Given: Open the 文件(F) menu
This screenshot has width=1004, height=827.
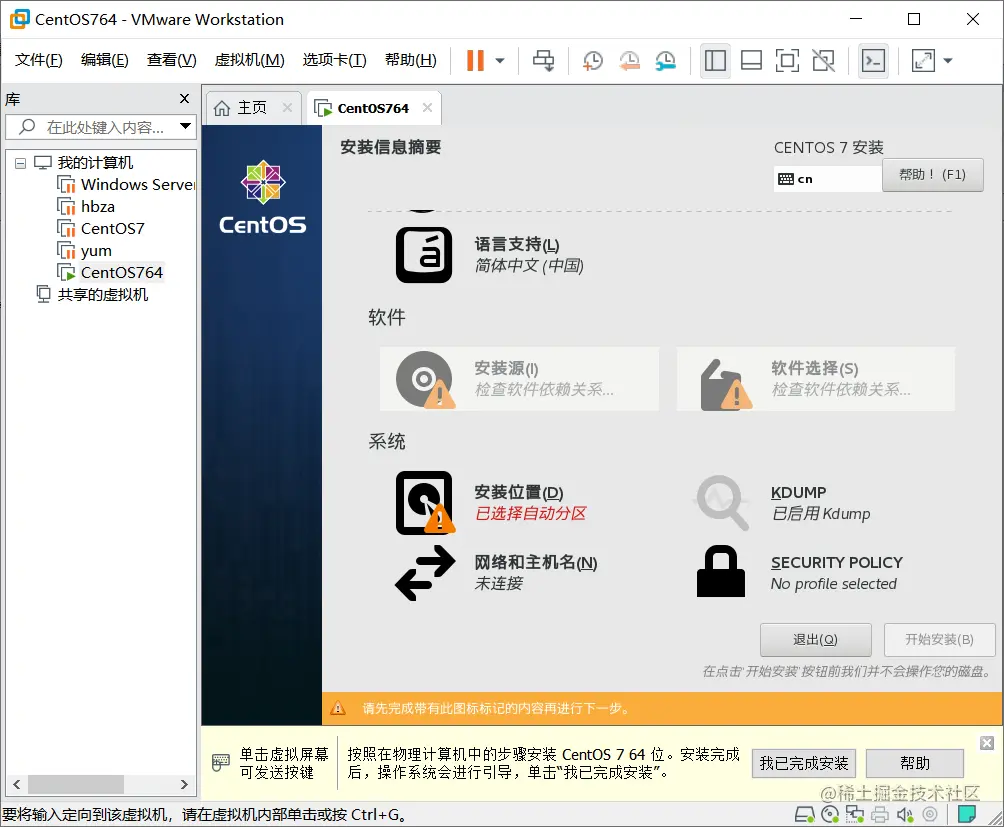Looking at the screenshot, I should tap(38, 60).
